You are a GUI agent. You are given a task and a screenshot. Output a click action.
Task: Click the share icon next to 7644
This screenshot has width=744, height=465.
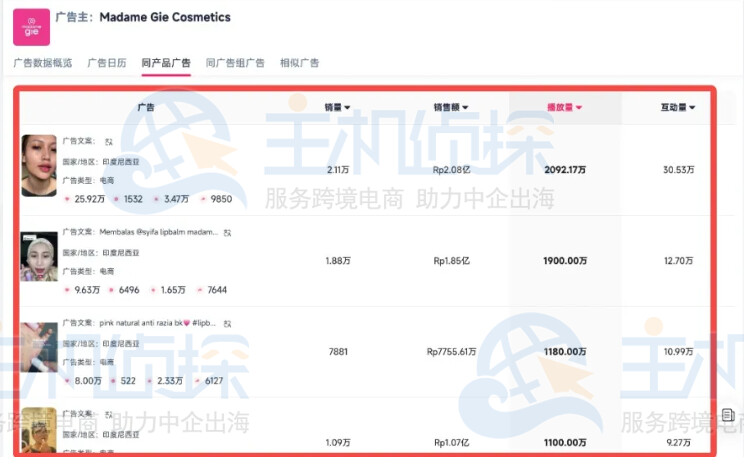200,290
